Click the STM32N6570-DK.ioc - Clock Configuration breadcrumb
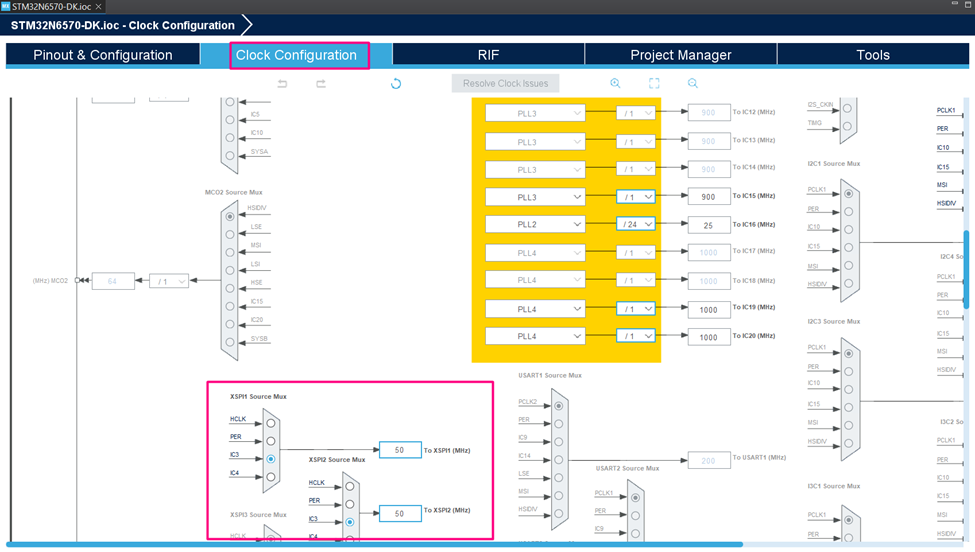 tap(122, 25)
